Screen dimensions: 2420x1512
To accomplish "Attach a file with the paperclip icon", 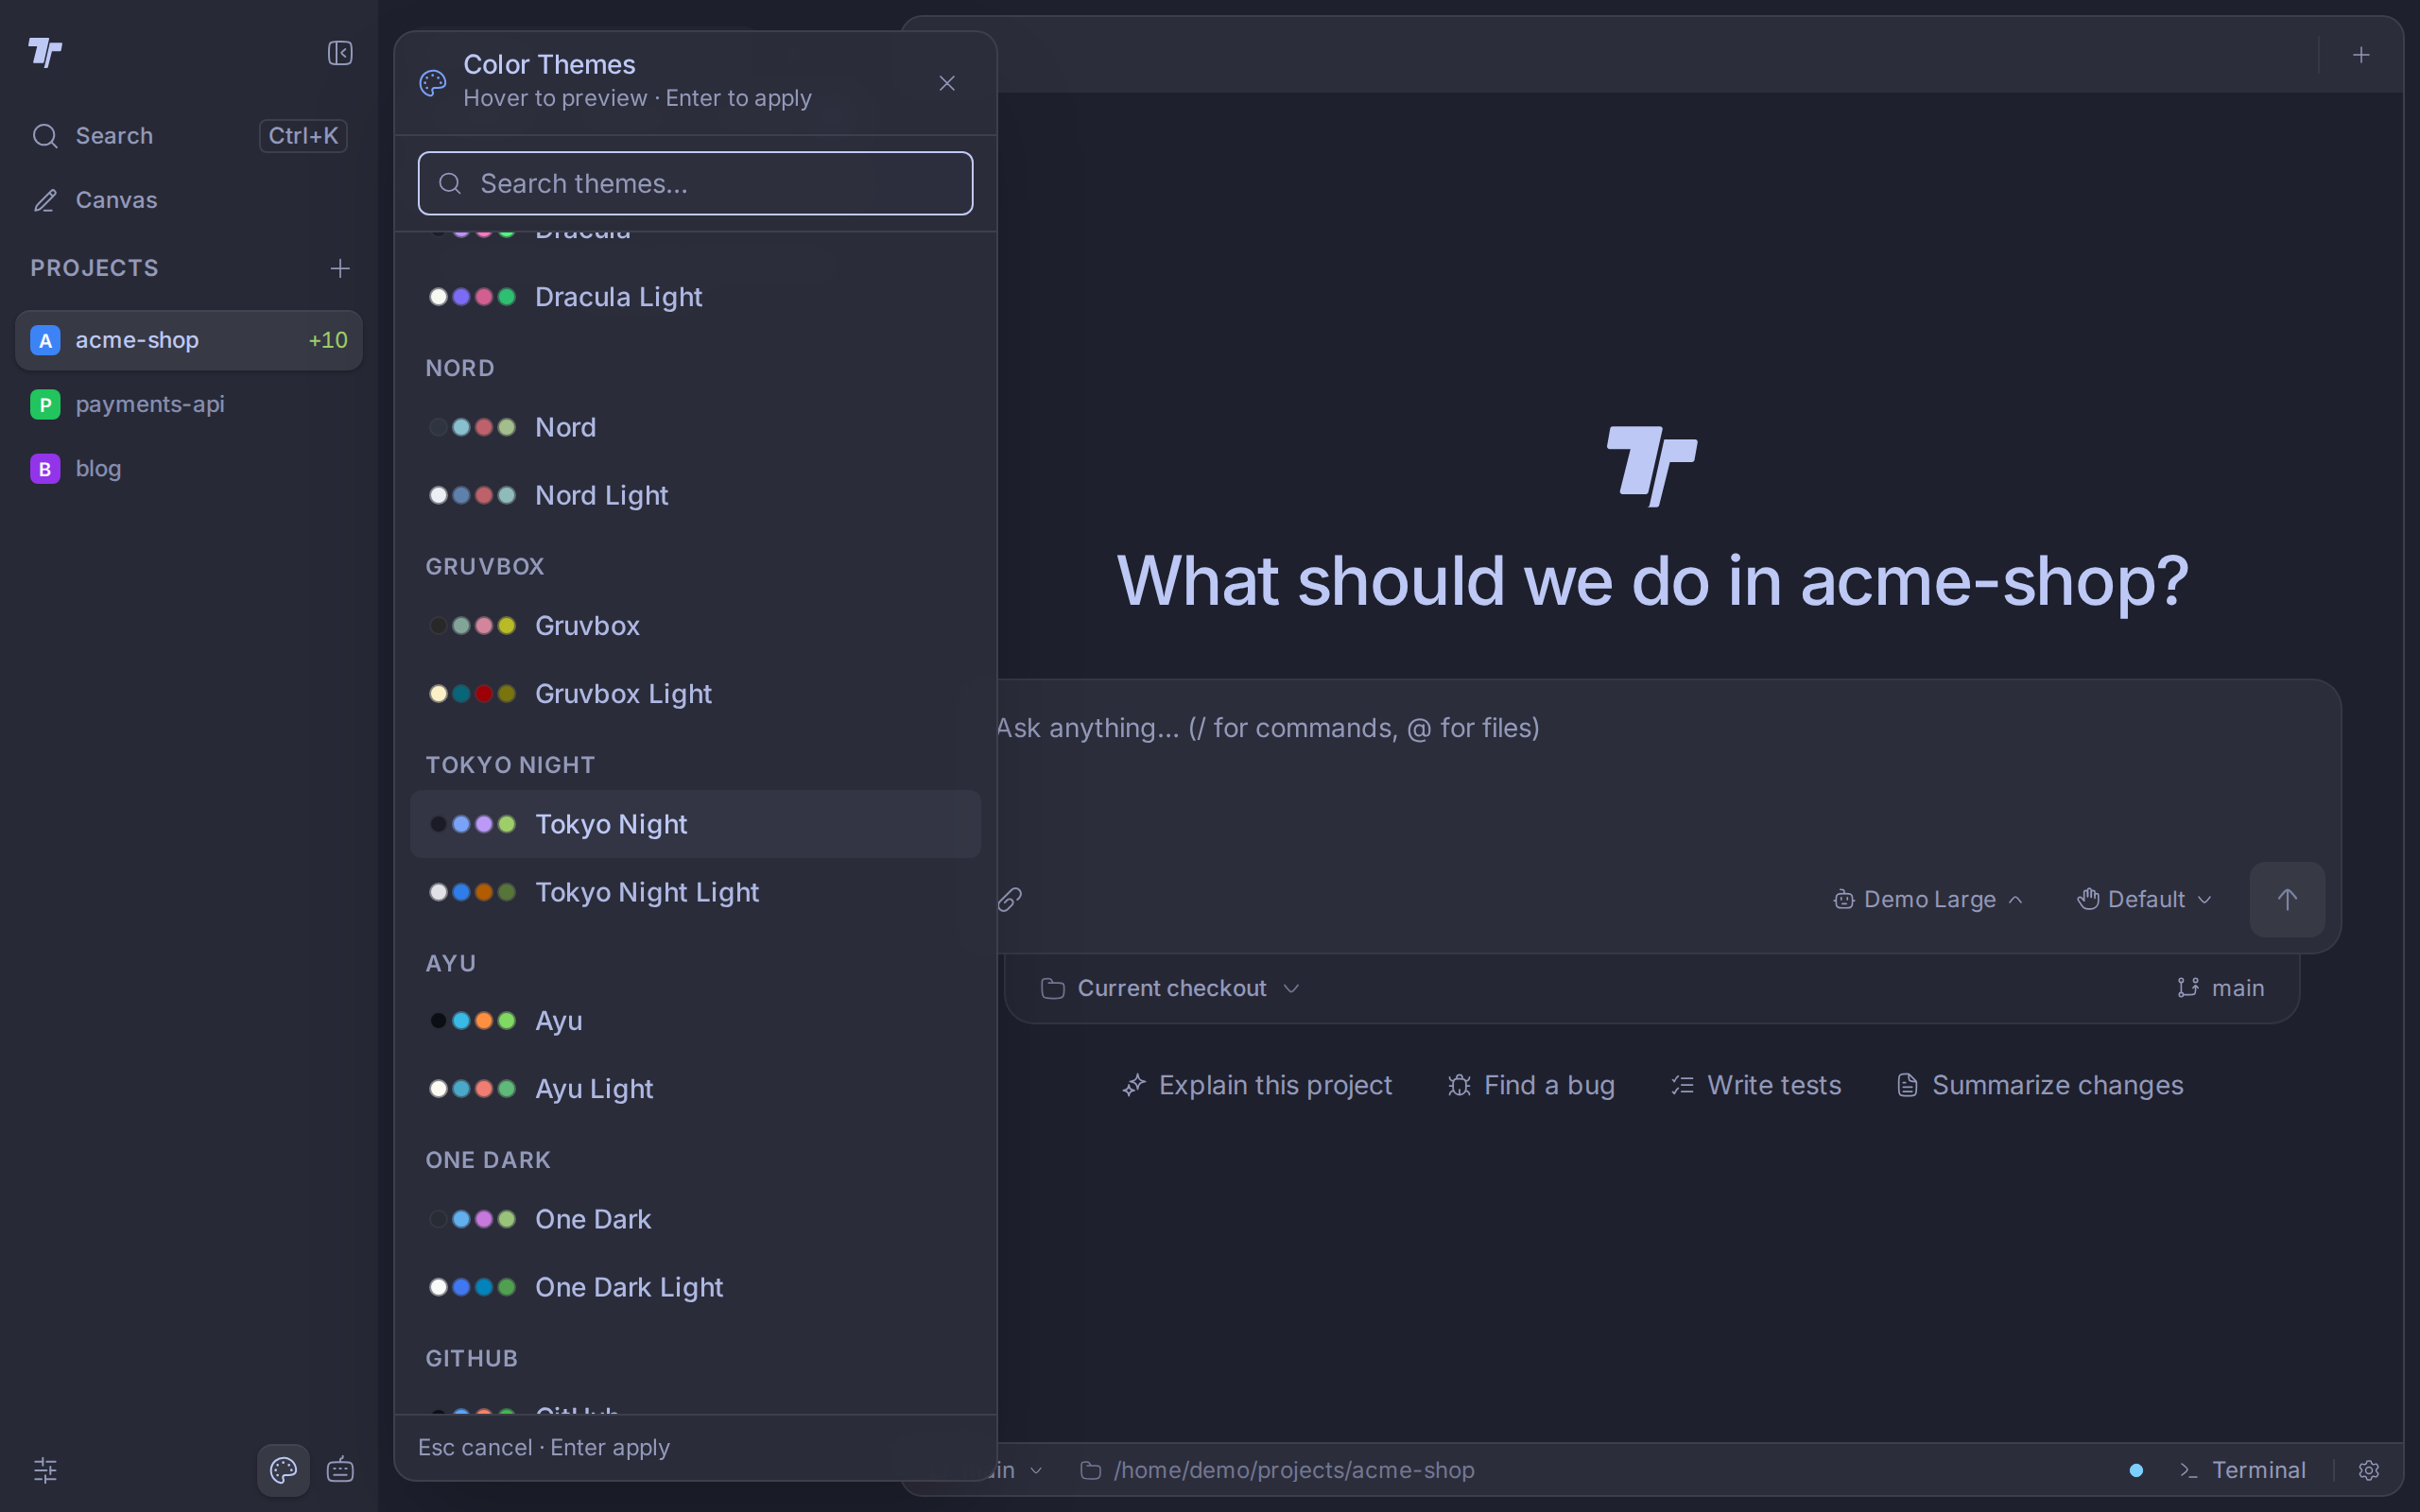I will (1010, 899).
